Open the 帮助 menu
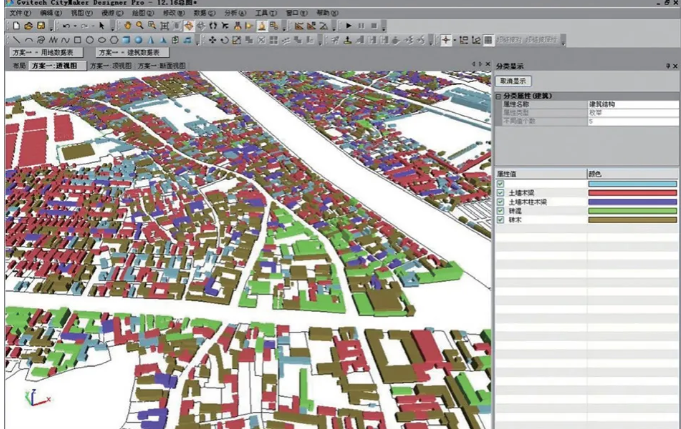Image resolution: width=681 pixels, height=429 pixels. [327, 13]
